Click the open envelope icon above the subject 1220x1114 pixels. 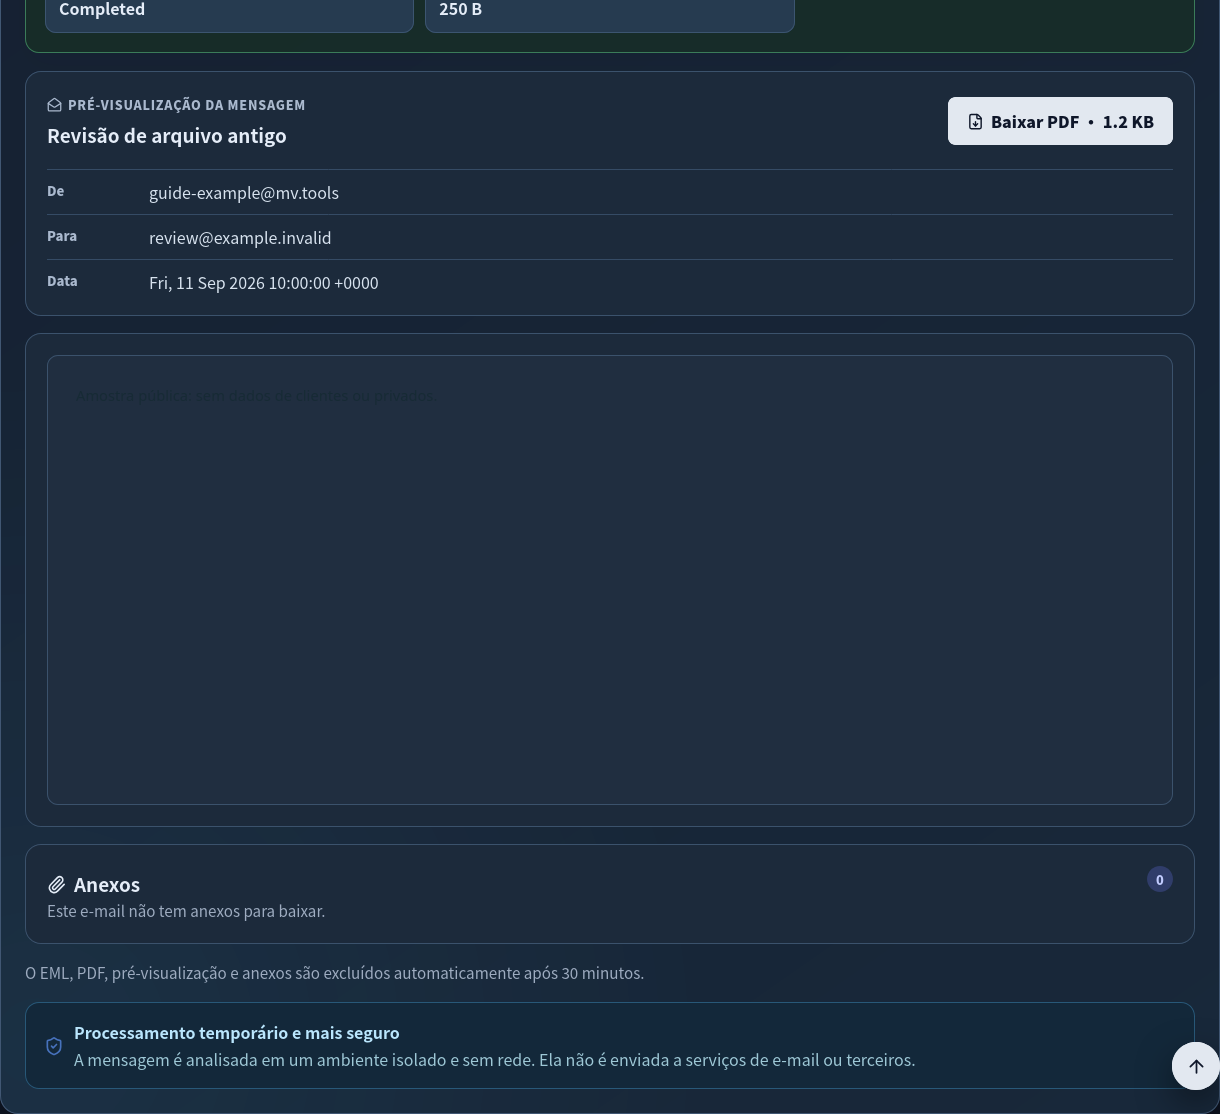(54, 105)
